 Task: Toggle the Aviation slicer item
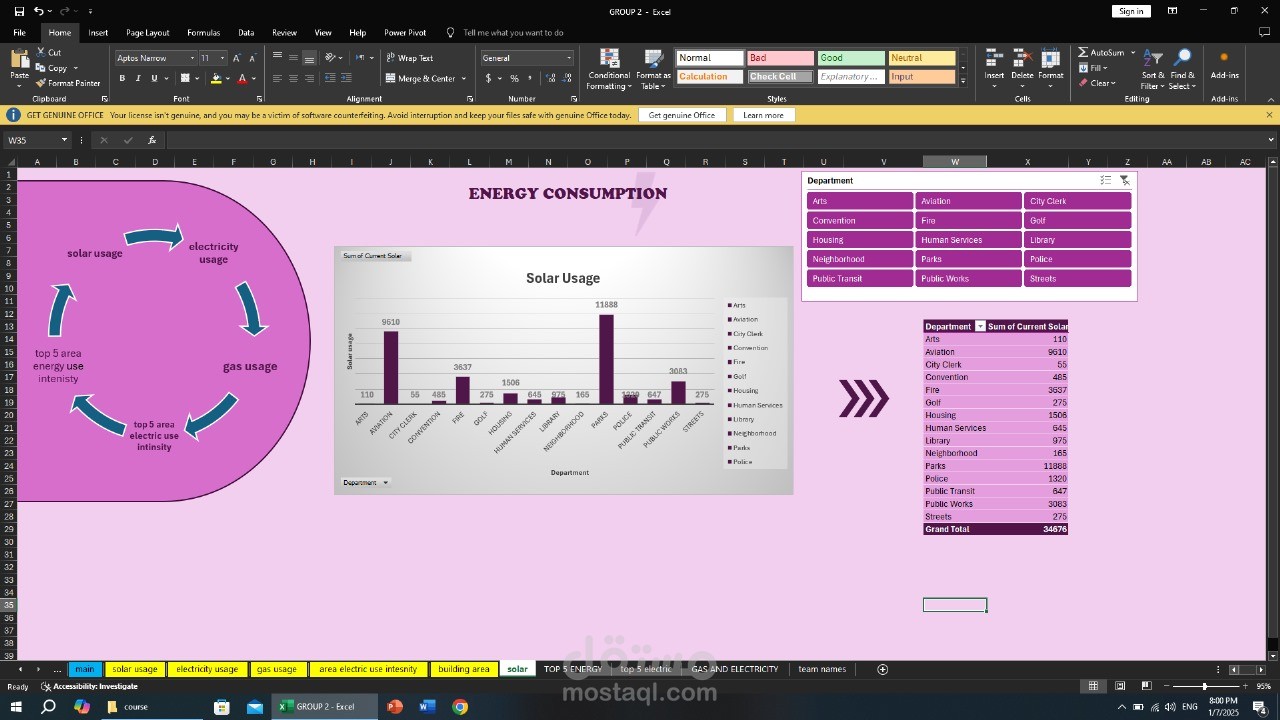[968, 201]
